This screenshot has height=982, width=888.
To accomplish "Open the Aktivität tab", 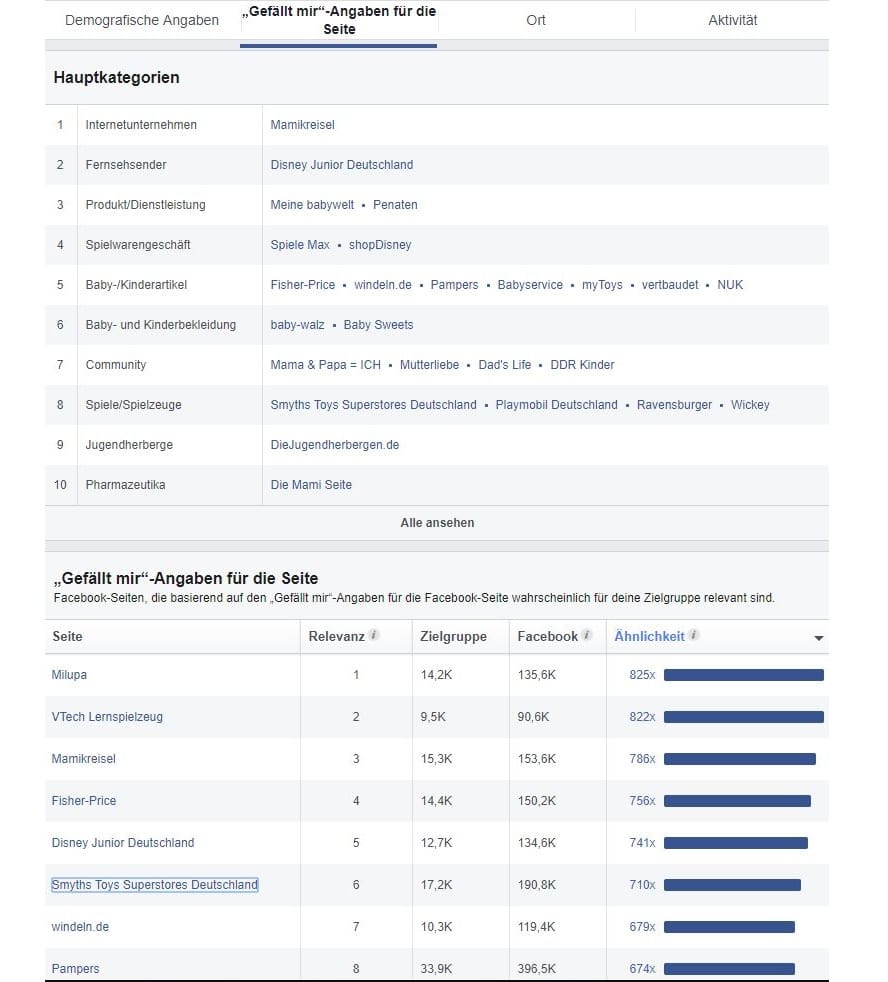I will pyautogui.click(x=733, y=20).
